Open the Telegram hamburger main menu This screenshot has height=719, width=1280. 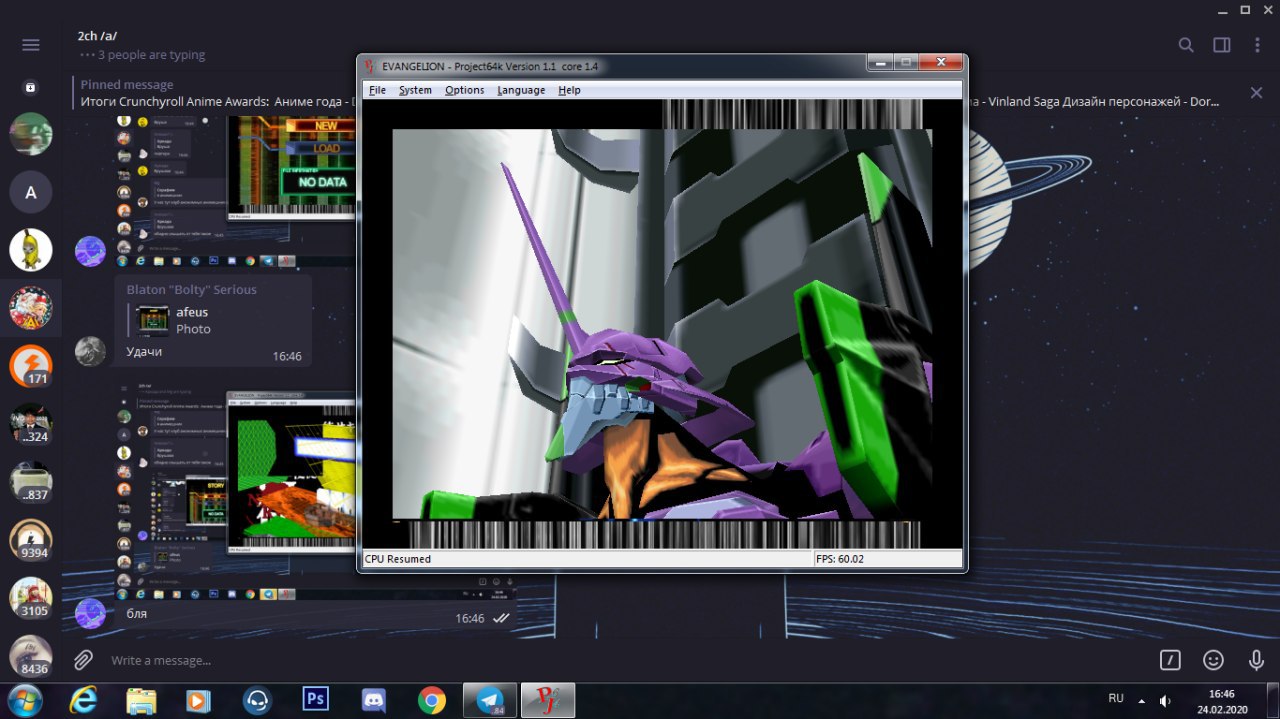[31, 45]
